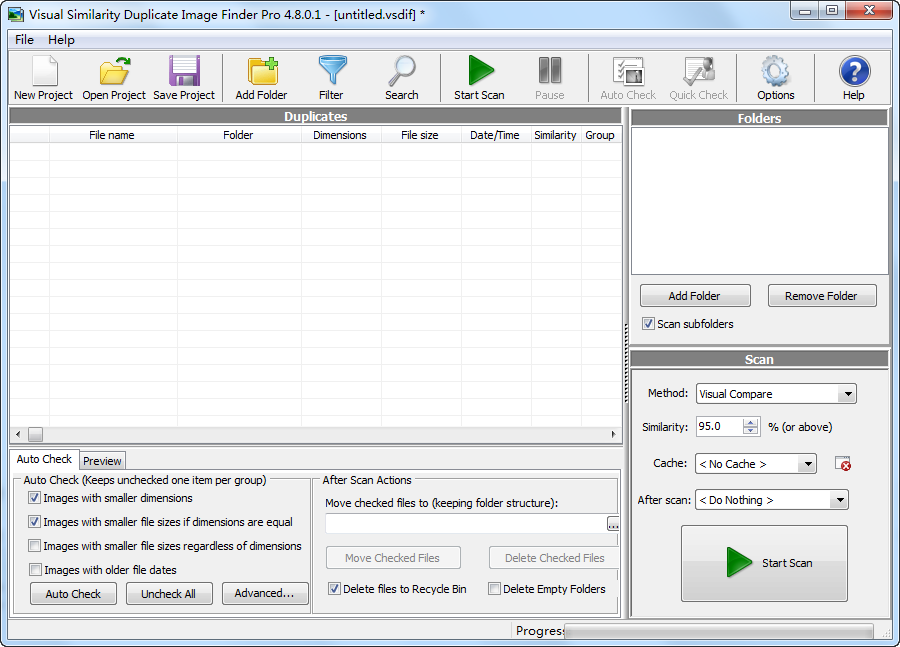Image resolution: width=900 pixels, height=647 pixels.
Task: Toggle the Scan subfolders checkbox
Action: (x=648, y=324)
